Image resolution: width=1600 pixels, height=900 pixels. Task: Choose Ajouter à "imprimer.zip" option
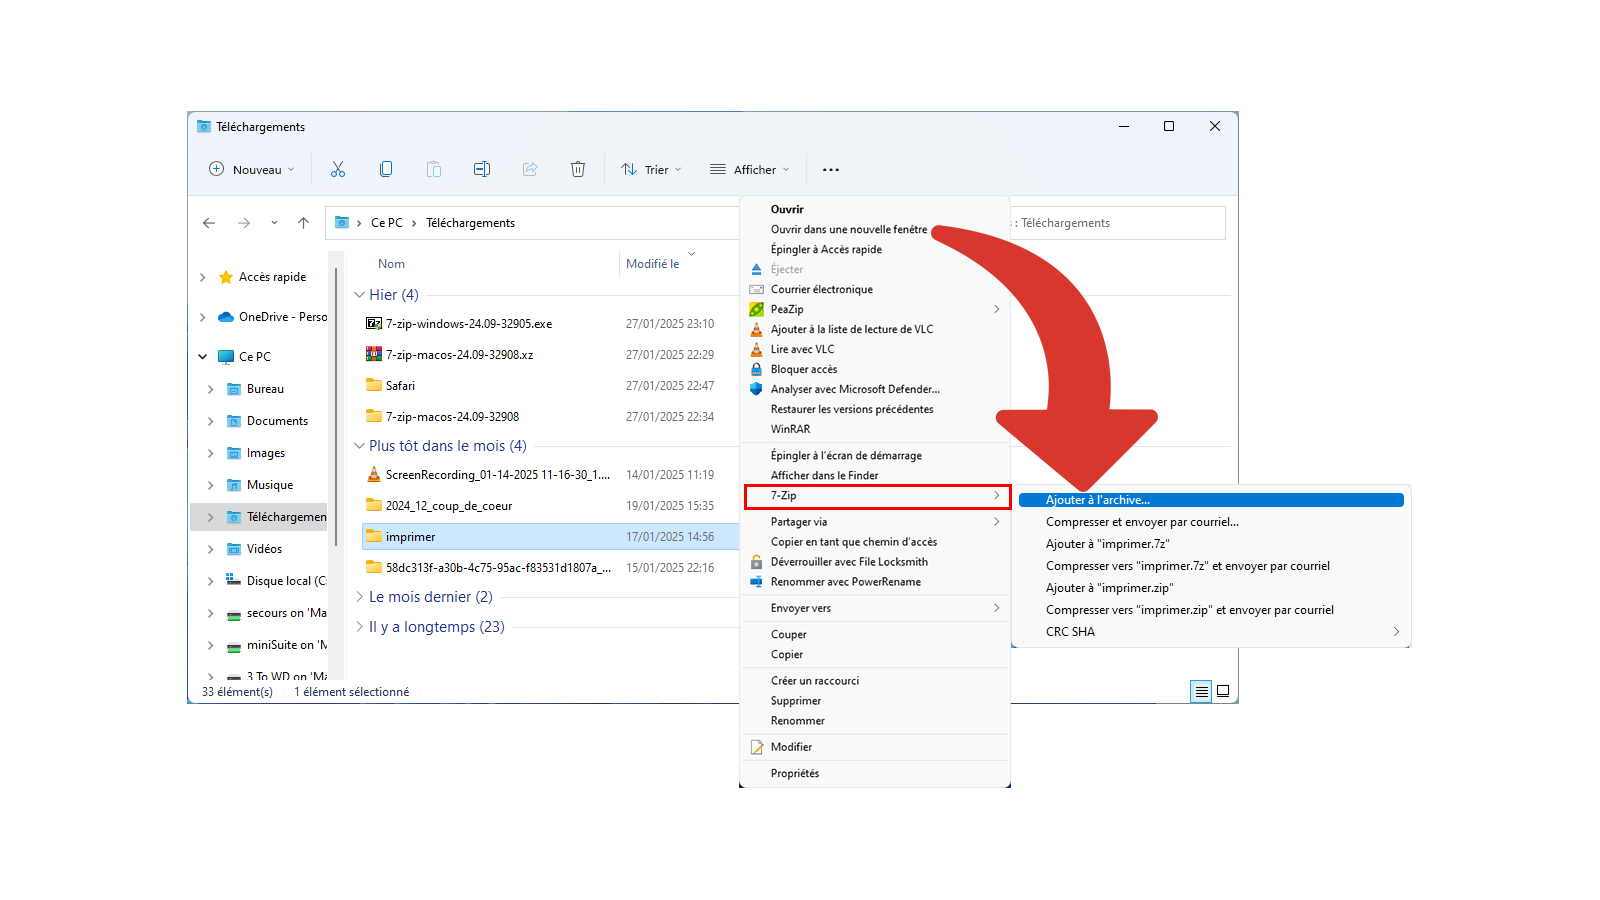point(1109,588)
